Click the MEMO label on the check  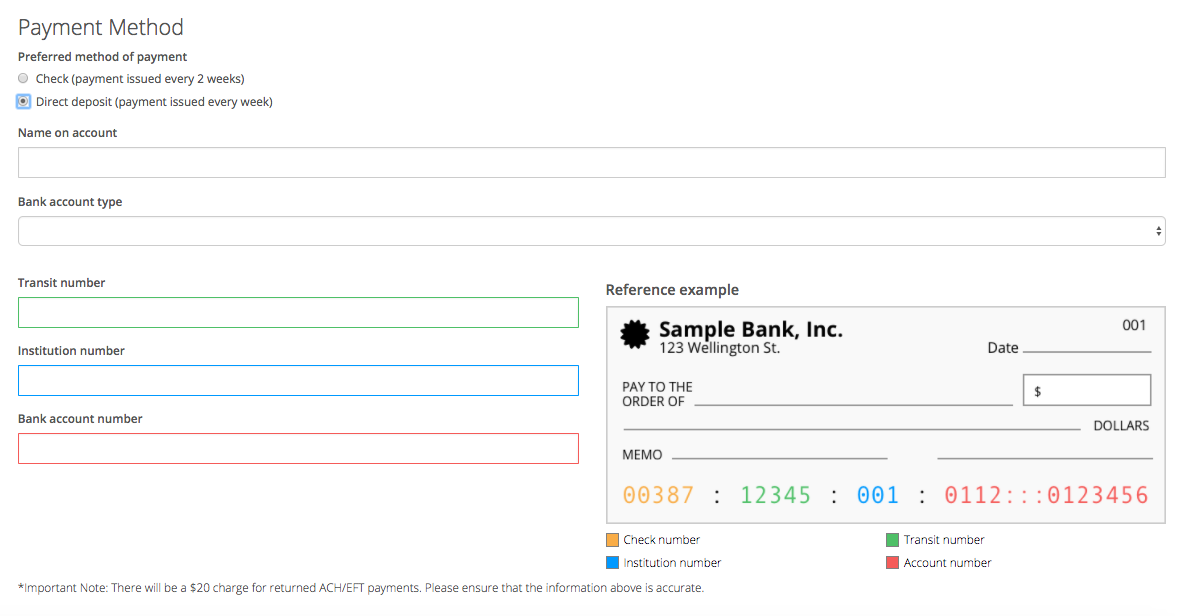tap(642, 454)
